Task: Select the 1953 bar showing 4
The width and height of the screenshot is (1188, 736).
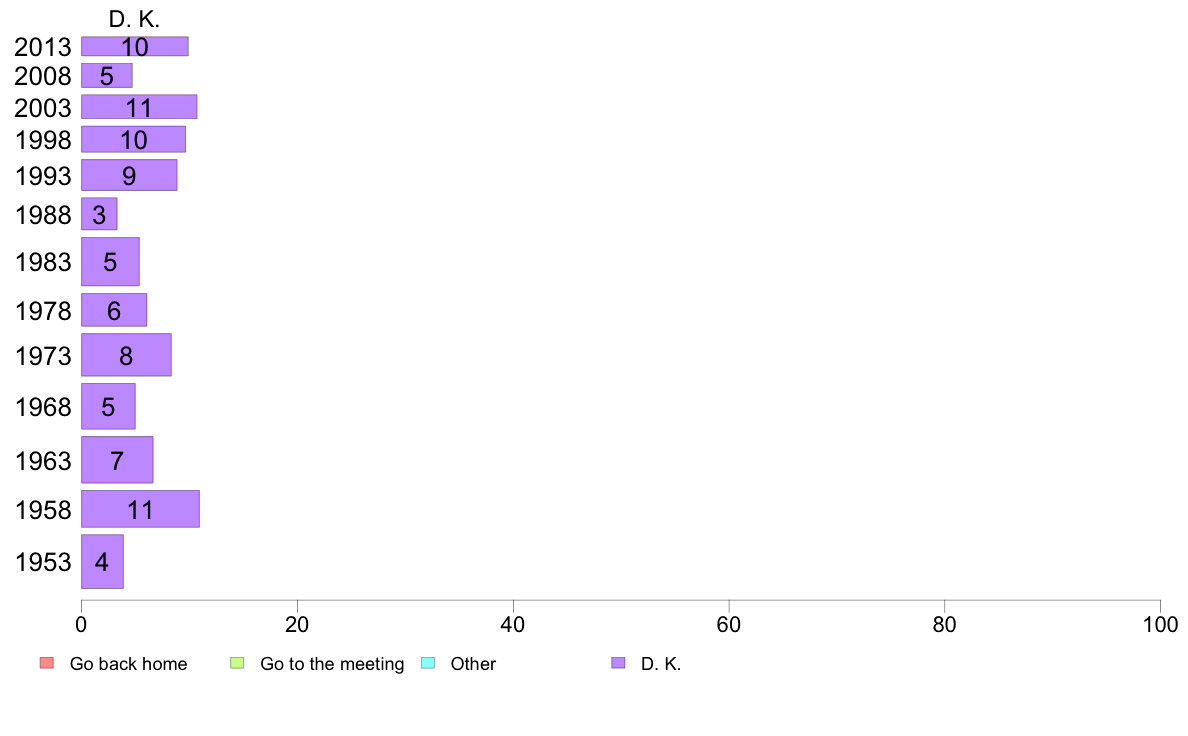Action: tap(102, 562)
